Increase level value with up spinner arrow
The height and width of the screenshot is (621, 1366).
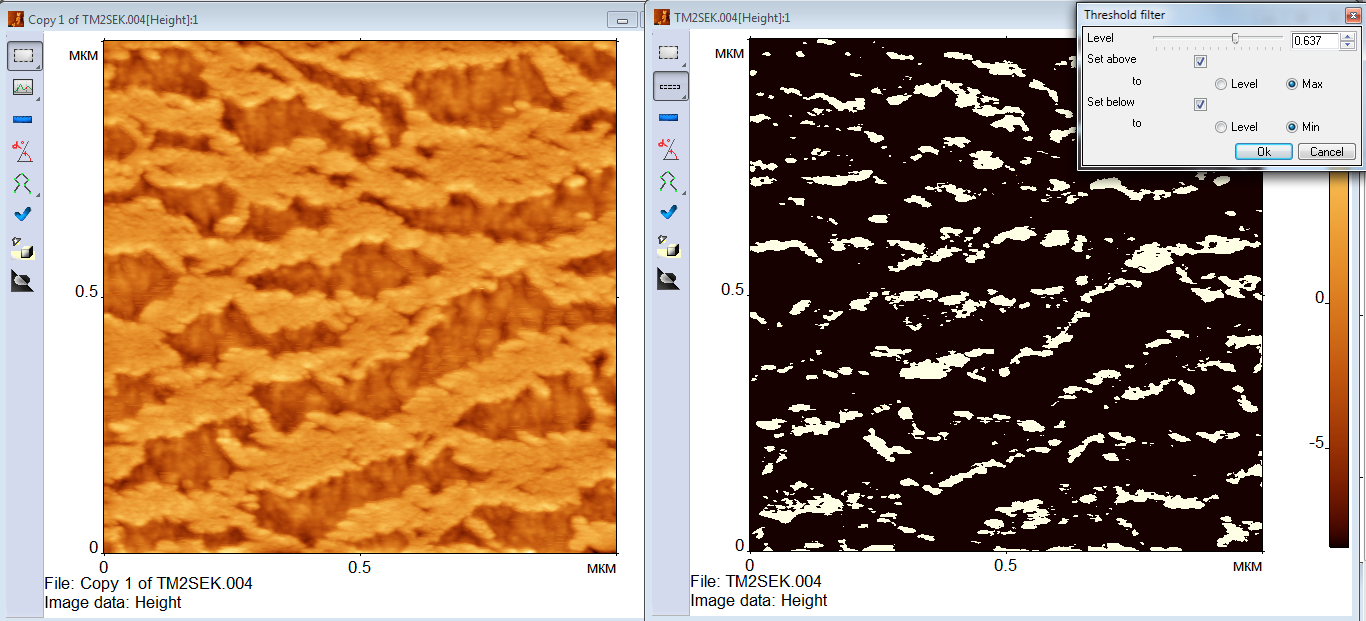(x=1347, y=37)
